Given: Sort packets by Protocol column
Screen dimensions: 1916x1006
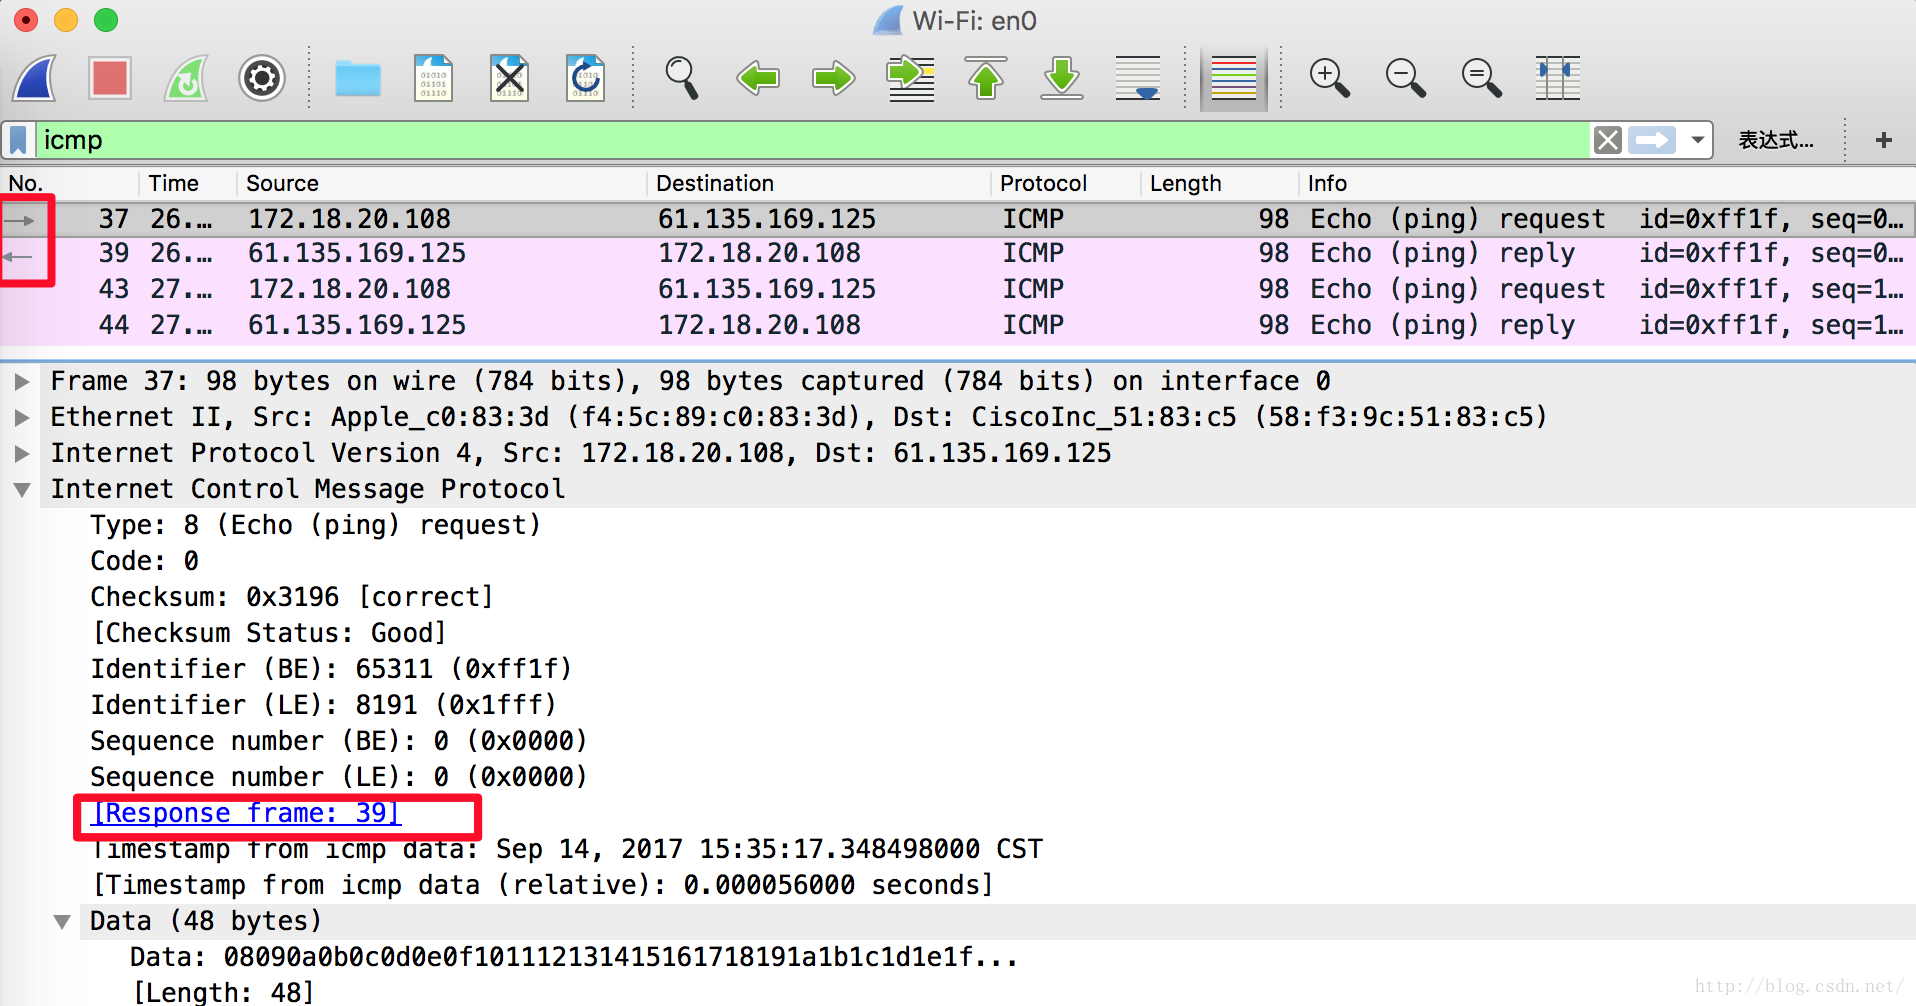Looking at the screenshot, I should 1065,183.
